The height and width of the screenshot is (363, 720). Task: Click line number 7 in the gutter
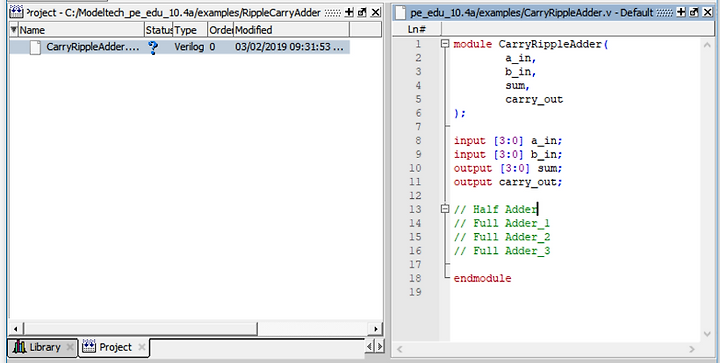click(418, 127)
